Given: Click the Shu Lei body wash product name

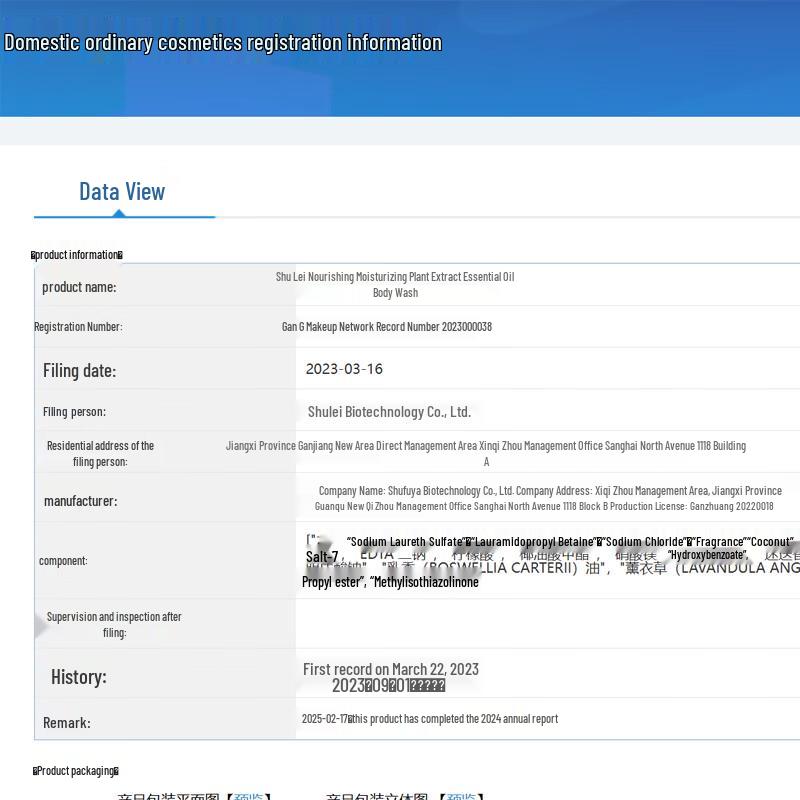Looking at the screenshot, I should coord(395,285).
